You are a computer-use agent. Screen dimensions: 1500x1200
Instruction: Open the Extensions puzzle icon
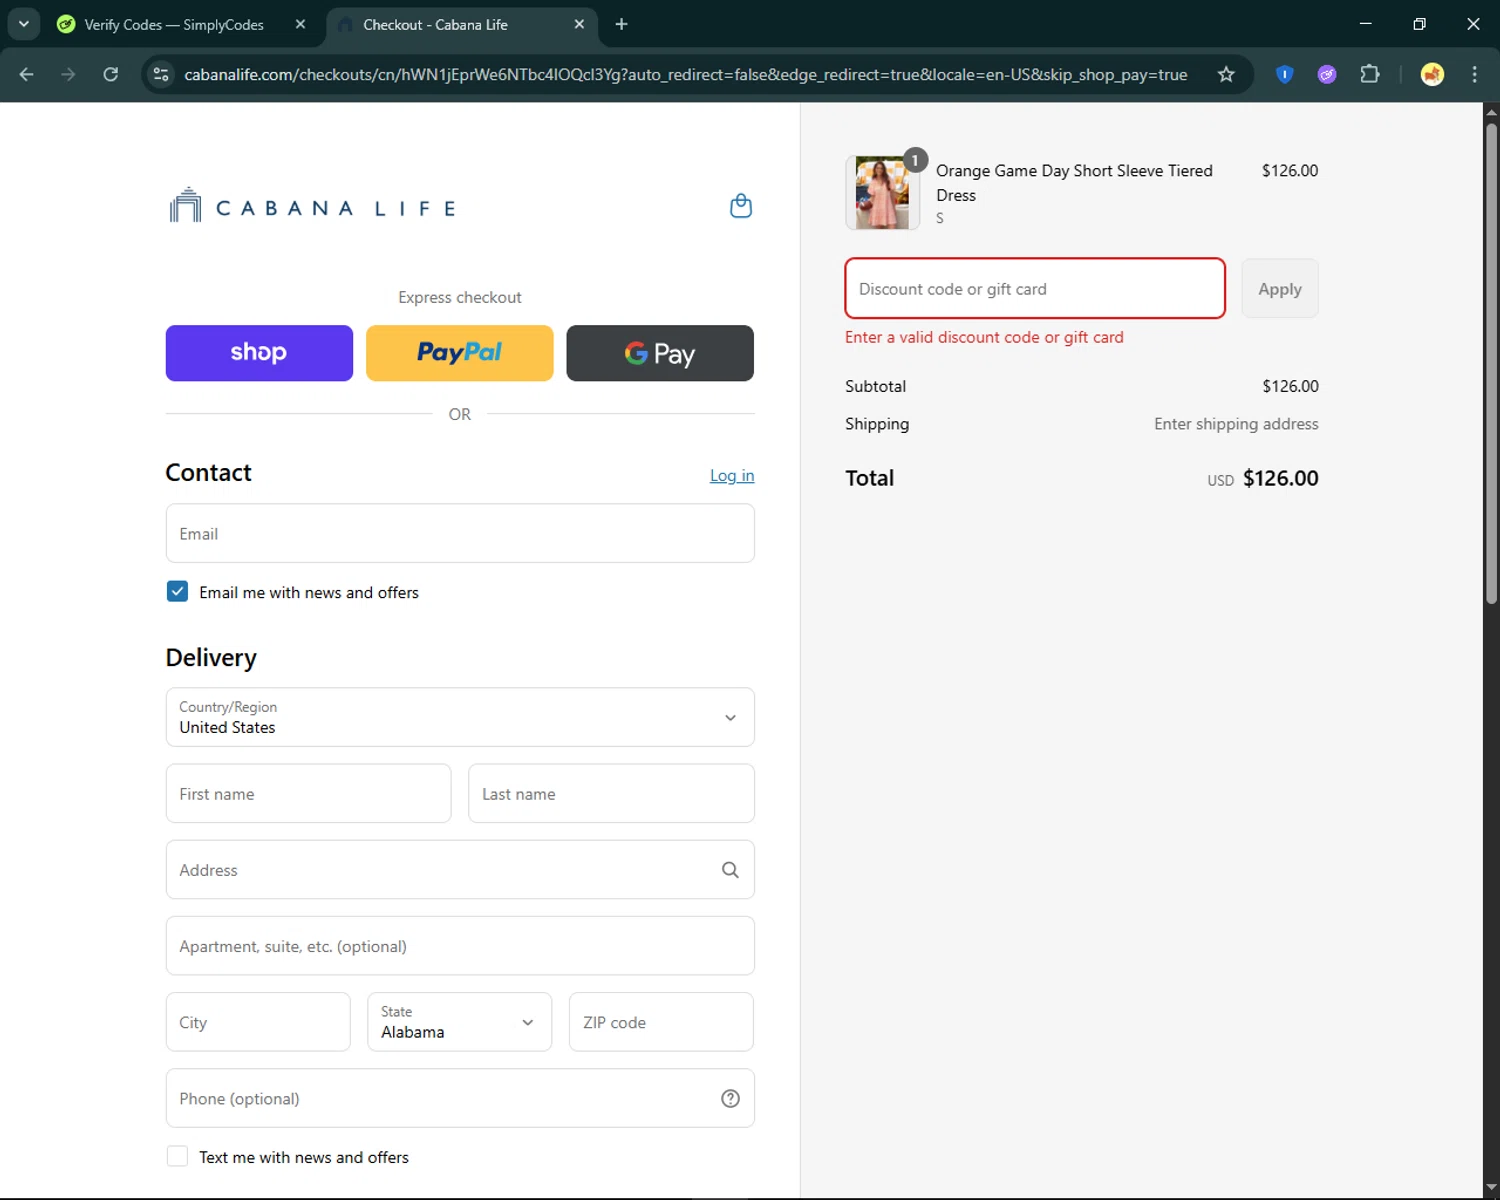pos(1370,74)
